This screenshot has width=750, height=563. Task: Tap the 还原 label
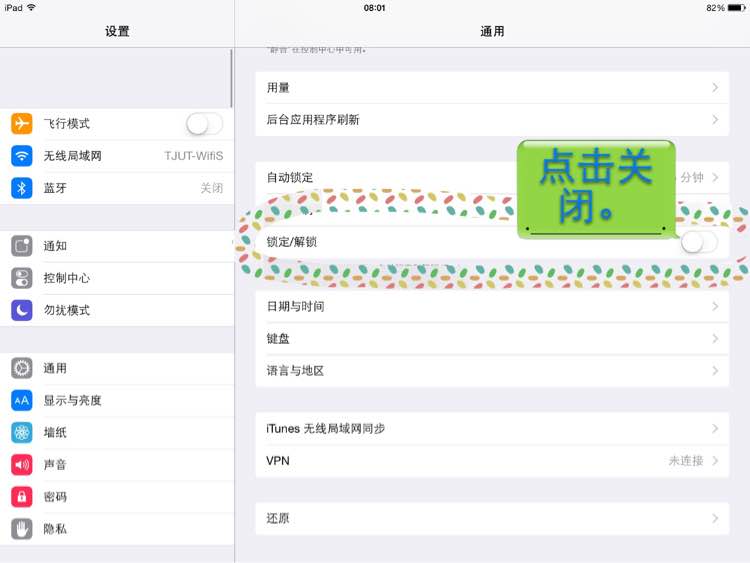click(x=278, y=519)
